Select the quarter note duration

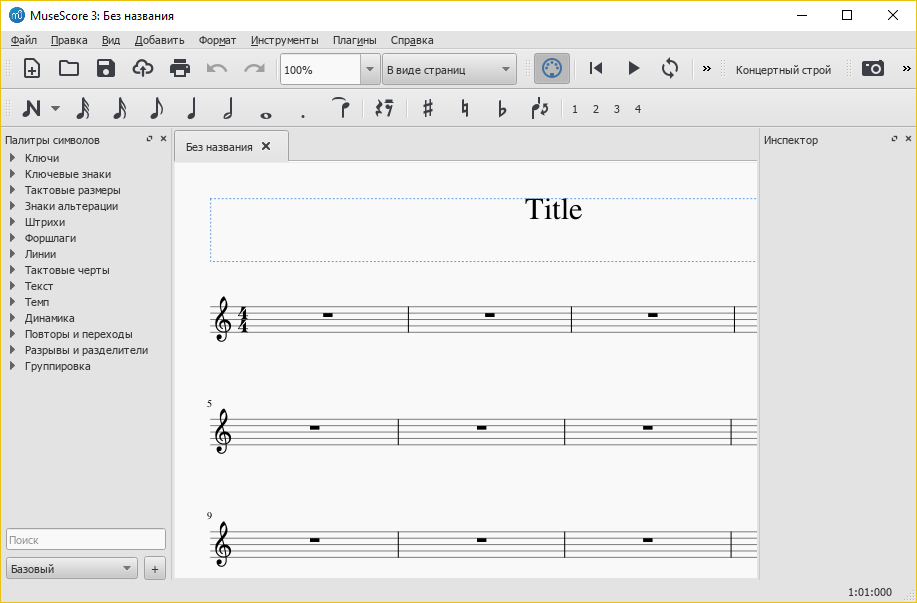[x=190, y=108]
